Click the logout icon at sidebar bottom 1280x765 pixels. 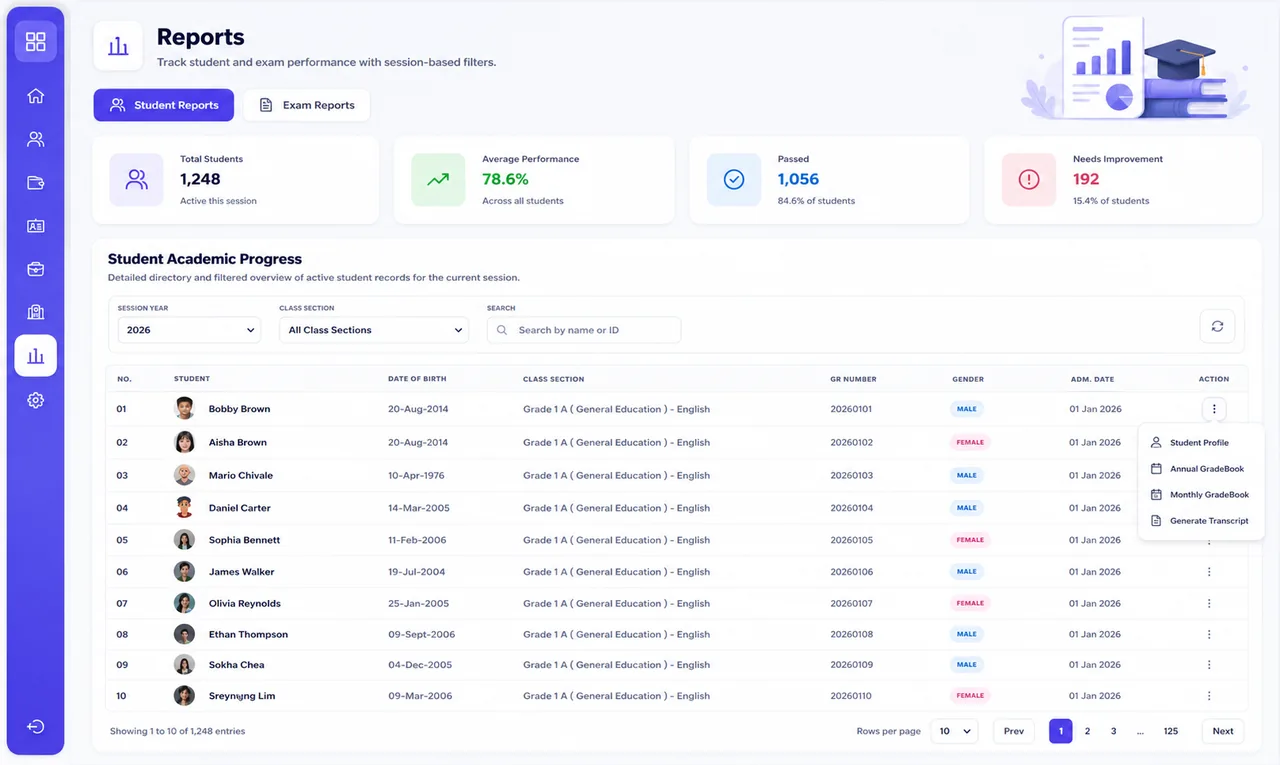pyautogui.click(x=36, y=727)
